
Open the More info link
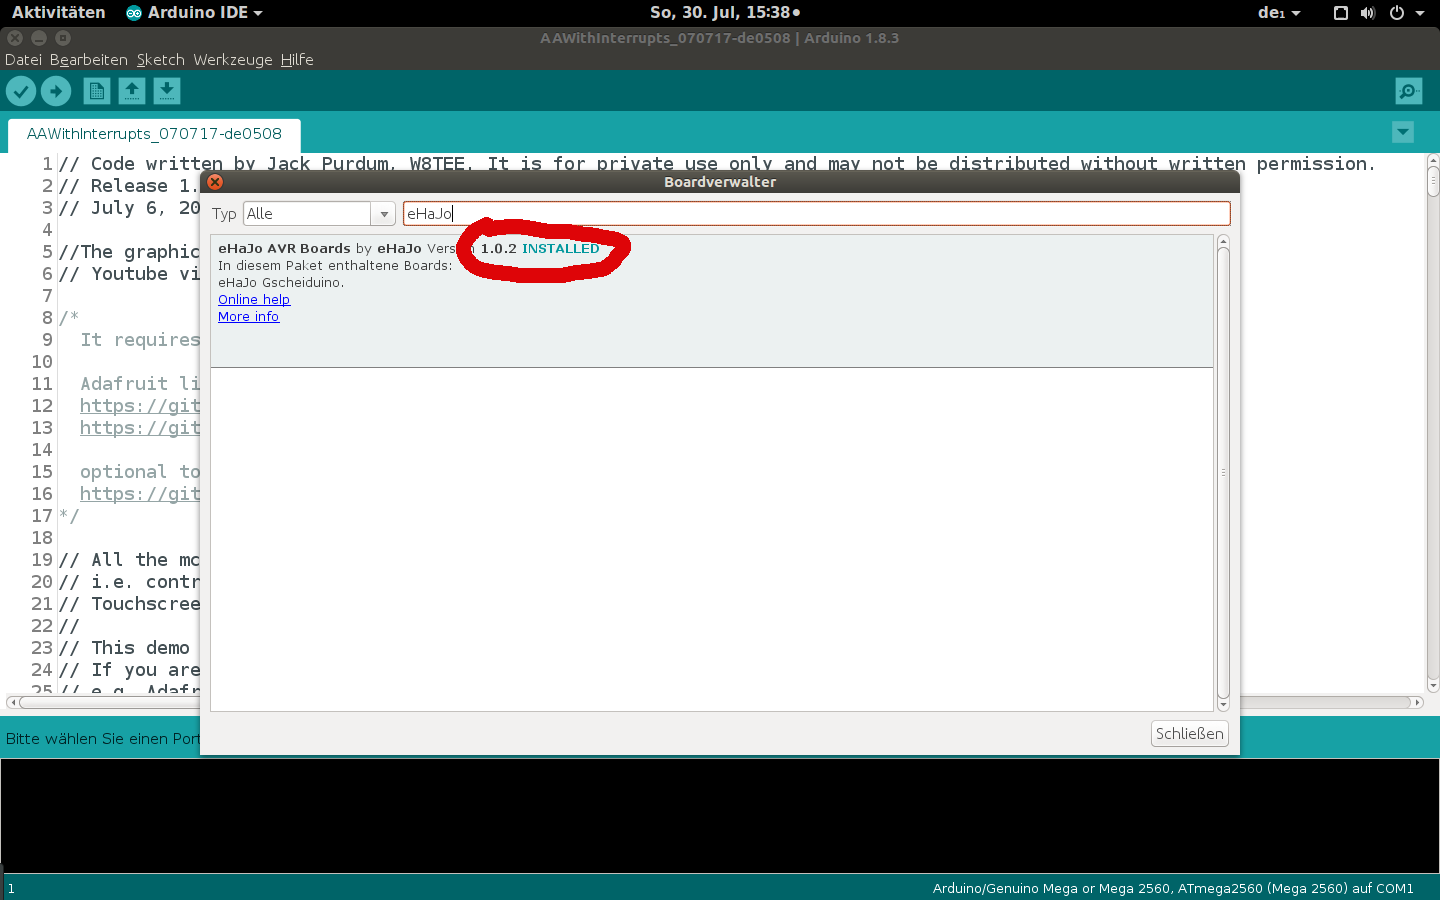coord(249,317)
